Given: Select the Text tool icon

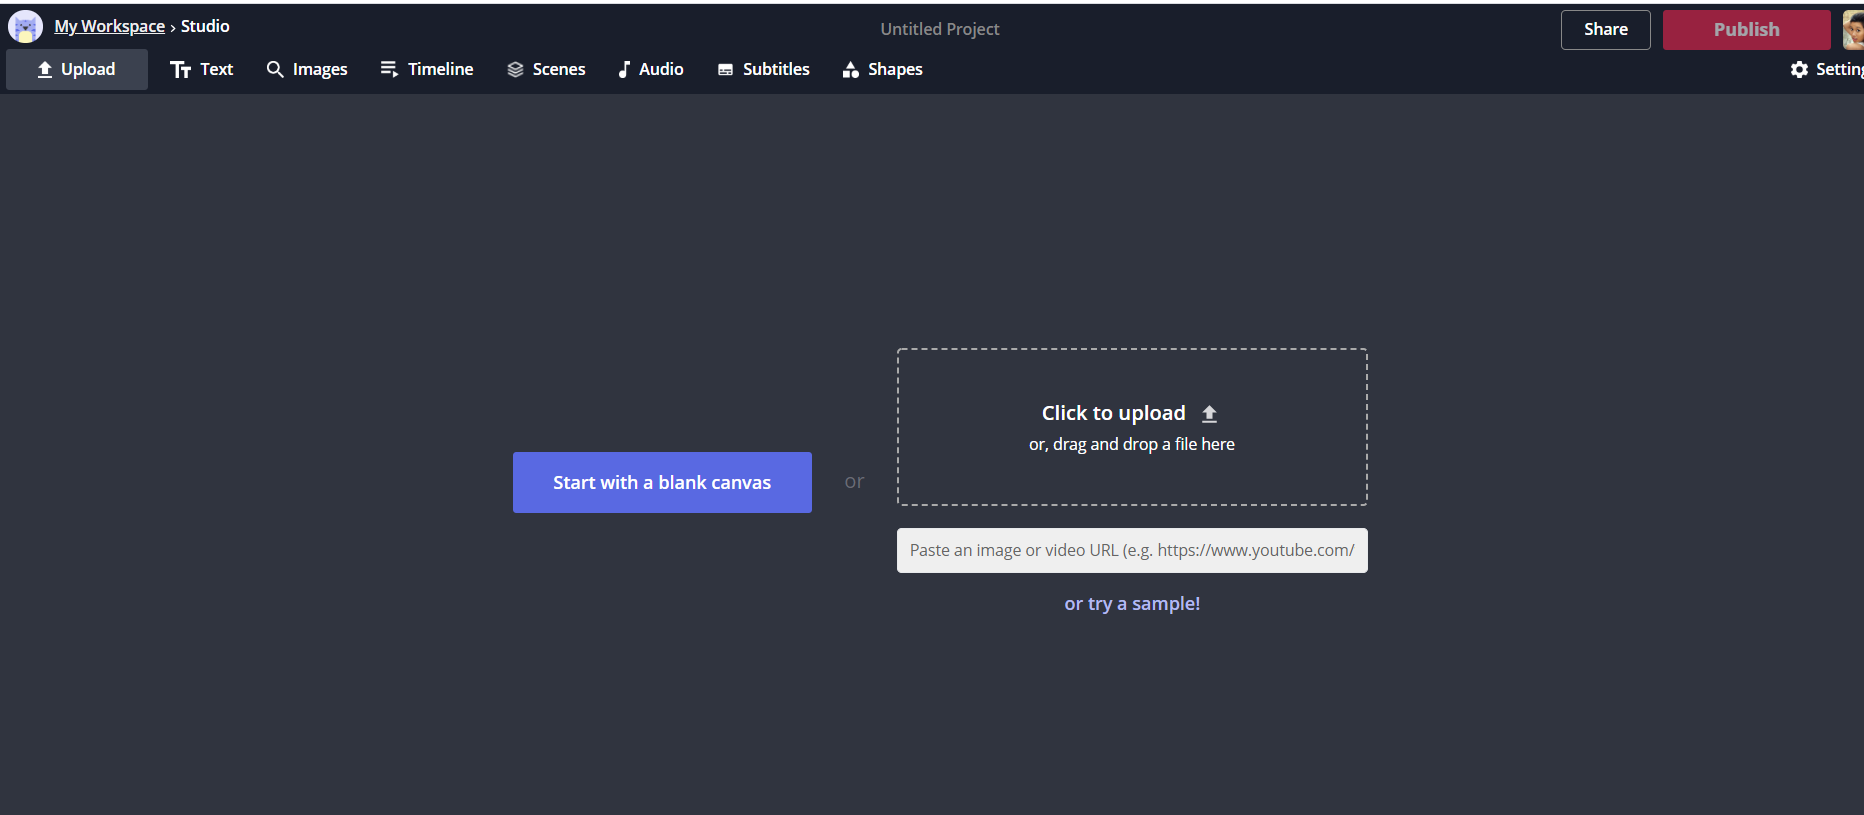Looking at the screenshot, I should click(x=180, y=69).
